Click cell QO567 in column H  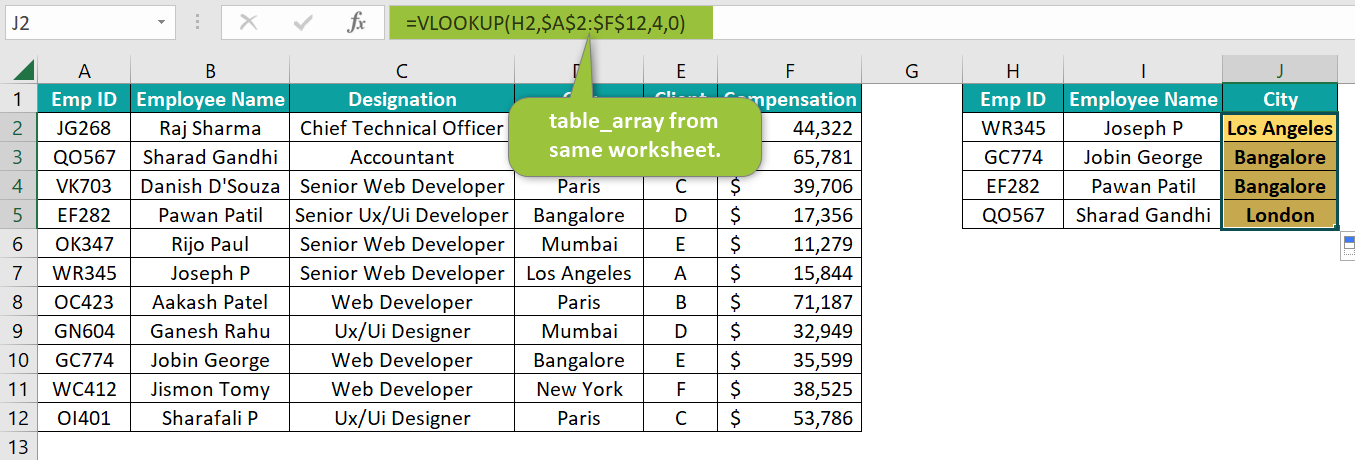click(x=1013, y=215)
